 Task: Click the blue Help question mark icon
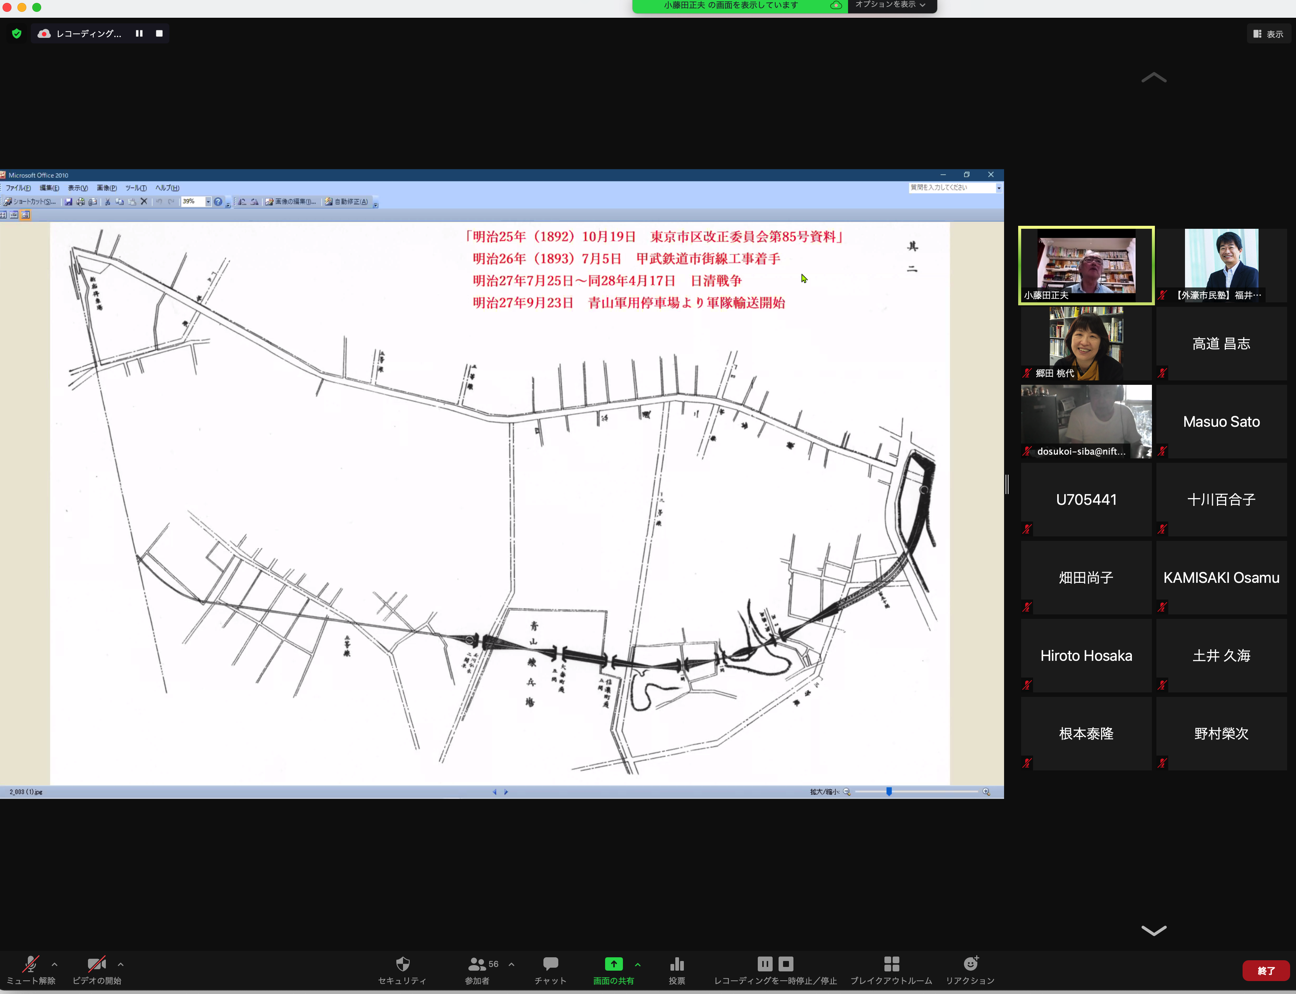218,202
